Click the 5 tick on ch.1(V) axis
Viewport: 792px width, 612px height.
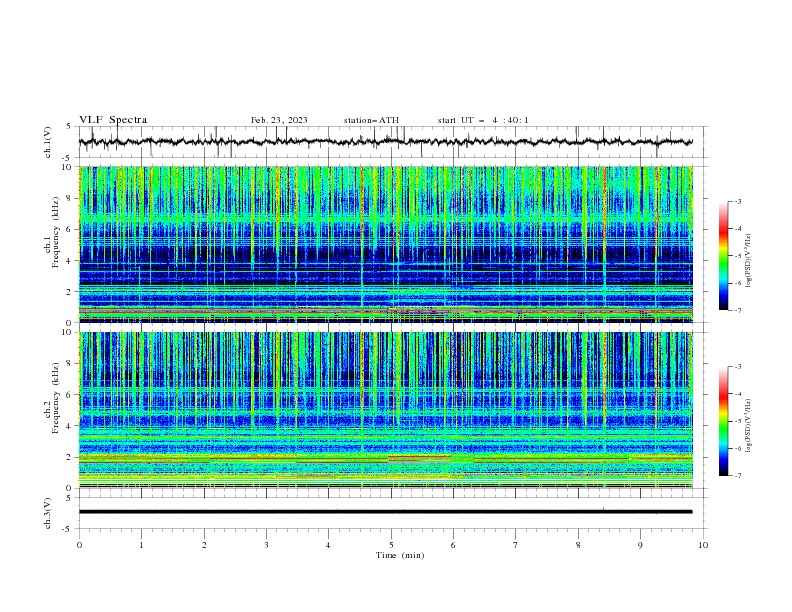click(69, 127)
